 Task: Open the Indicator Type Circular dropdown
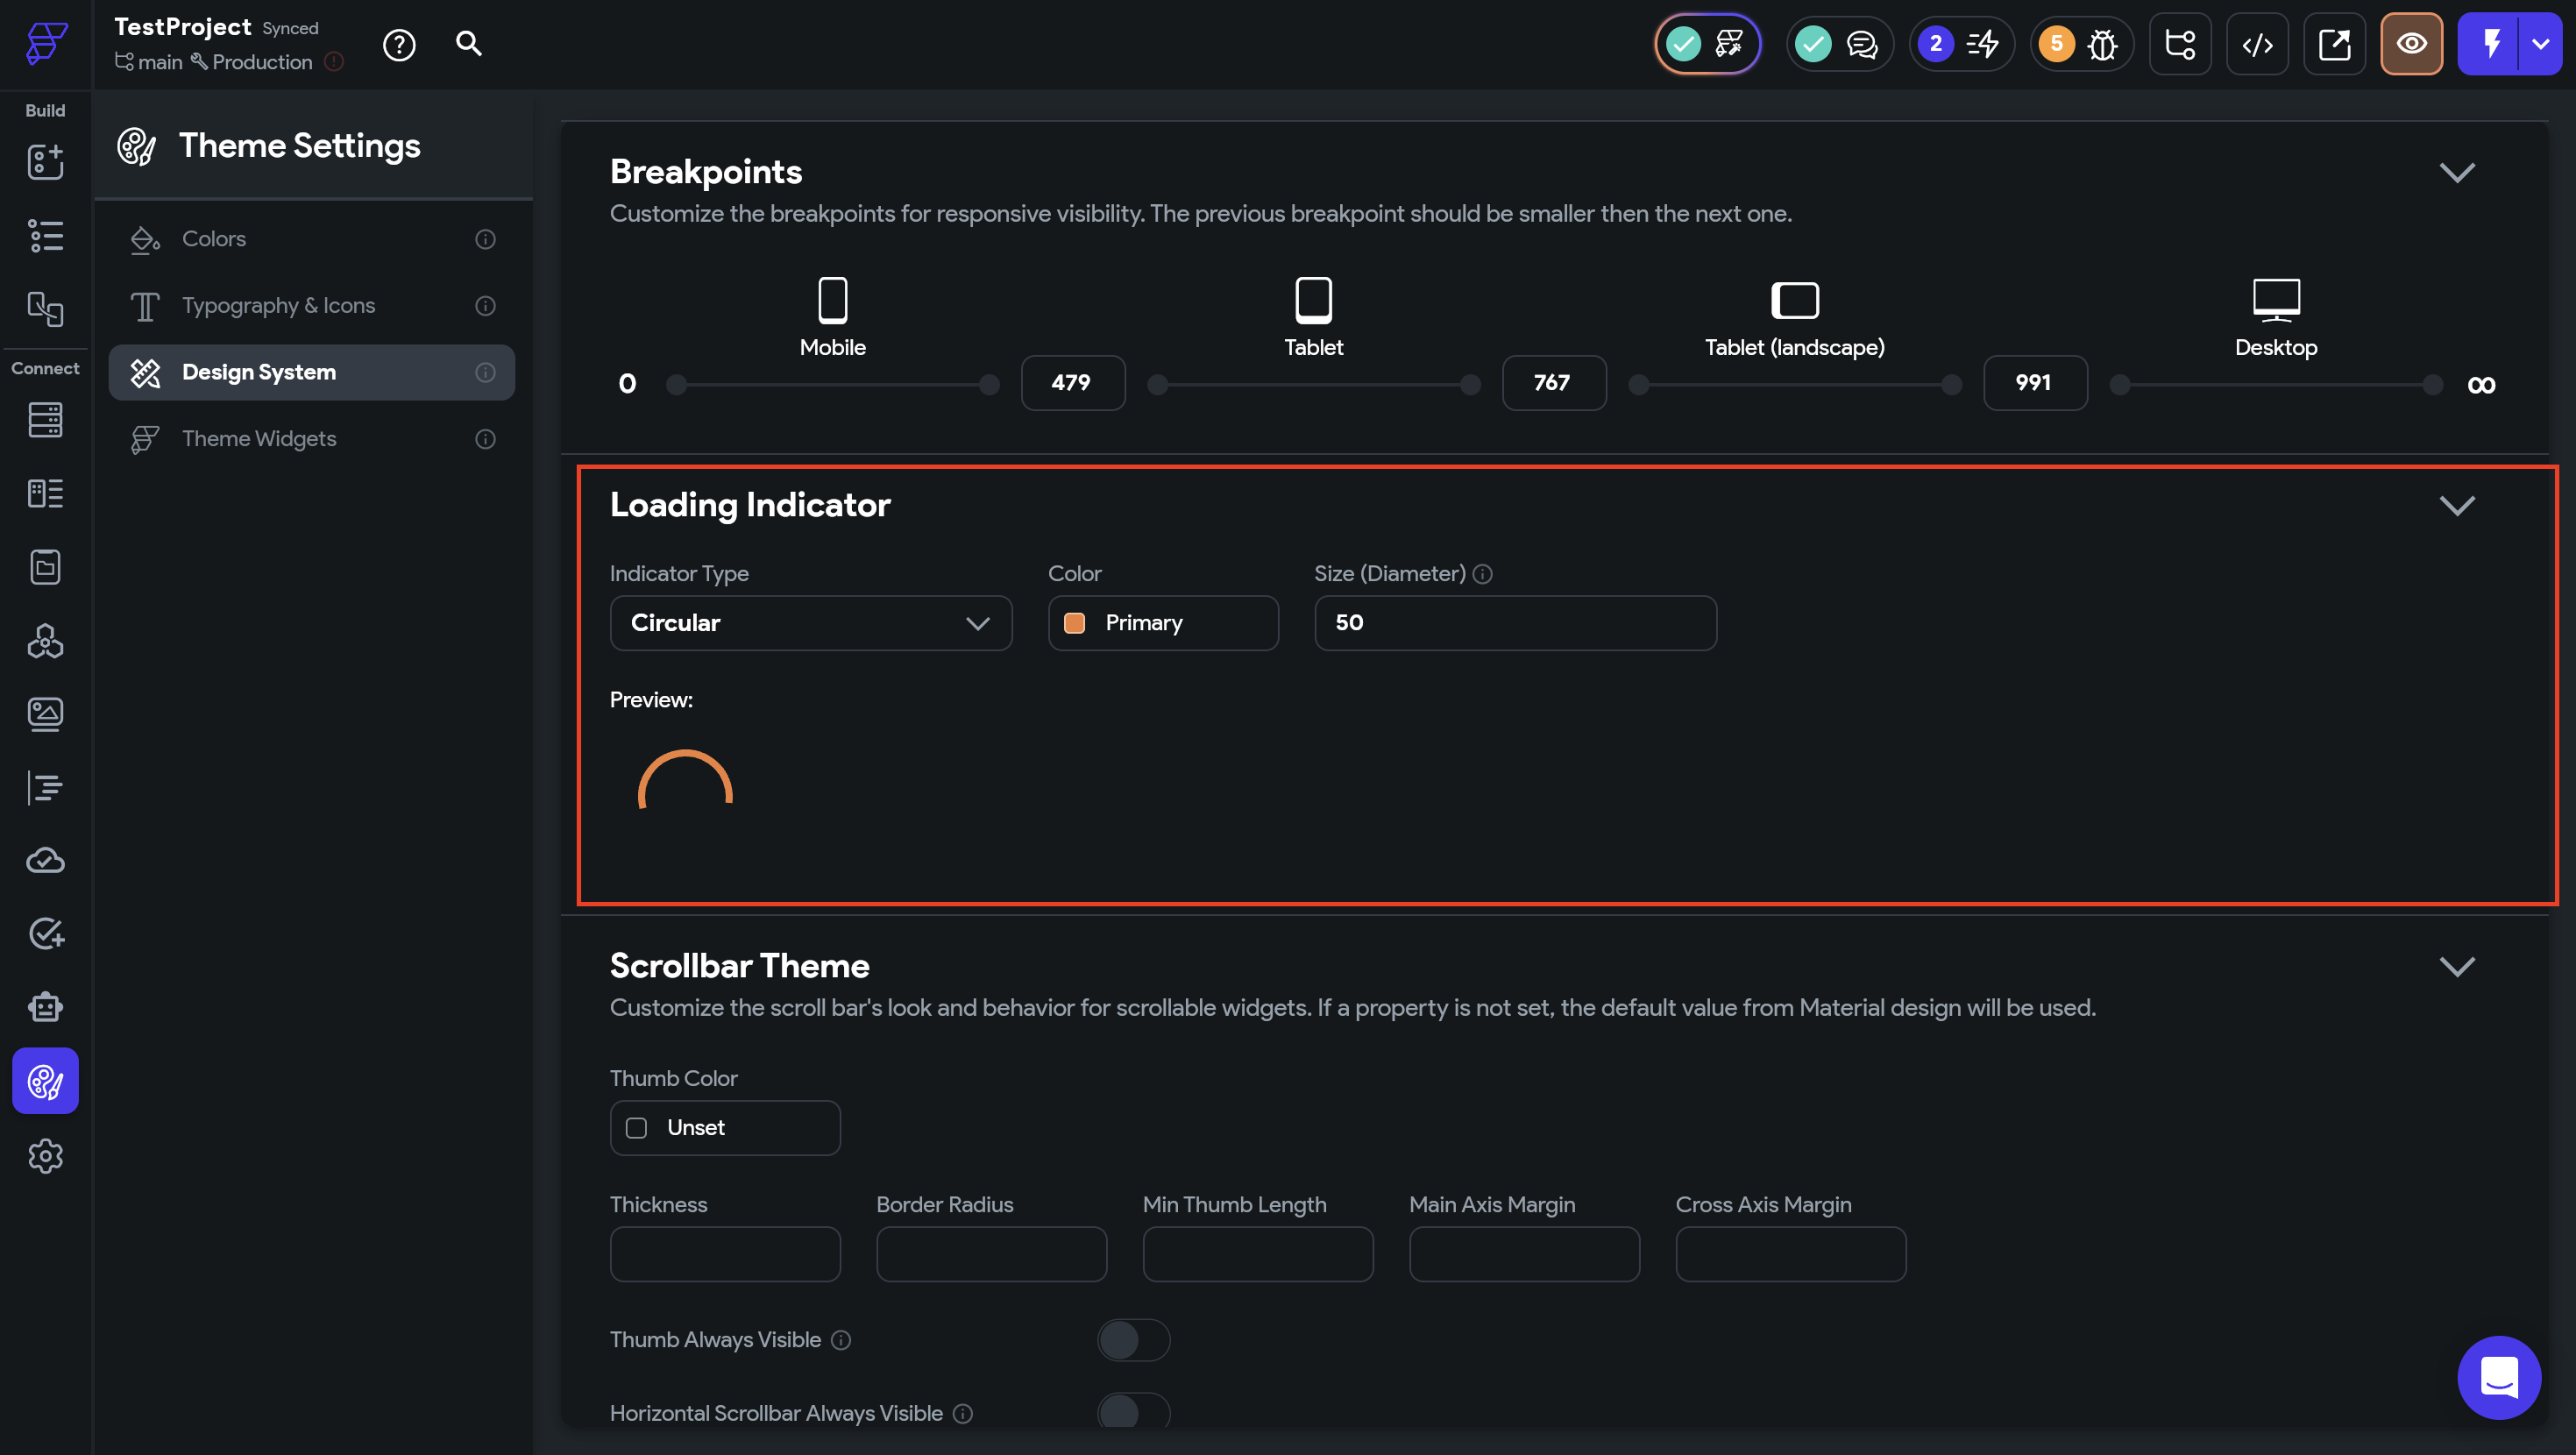tap(810, 623)
